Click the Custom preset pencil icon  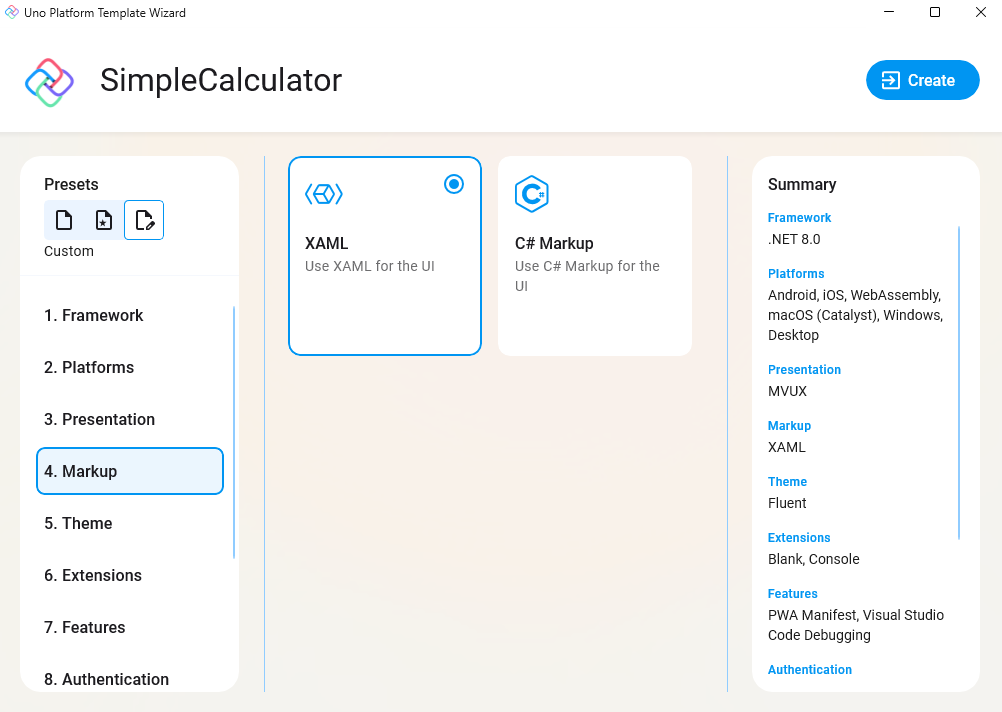tap(143, 219)
